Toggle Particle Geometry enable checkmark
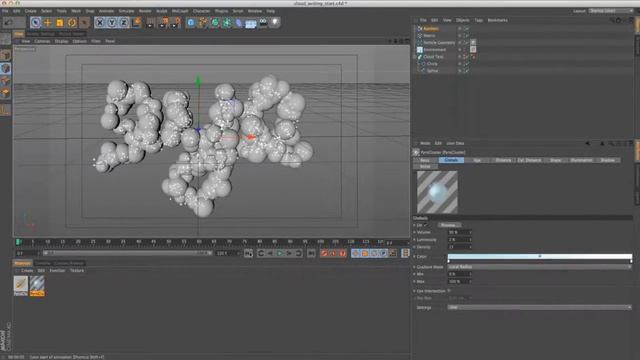This screenshot has width=640, height=360. pos(467,42)
